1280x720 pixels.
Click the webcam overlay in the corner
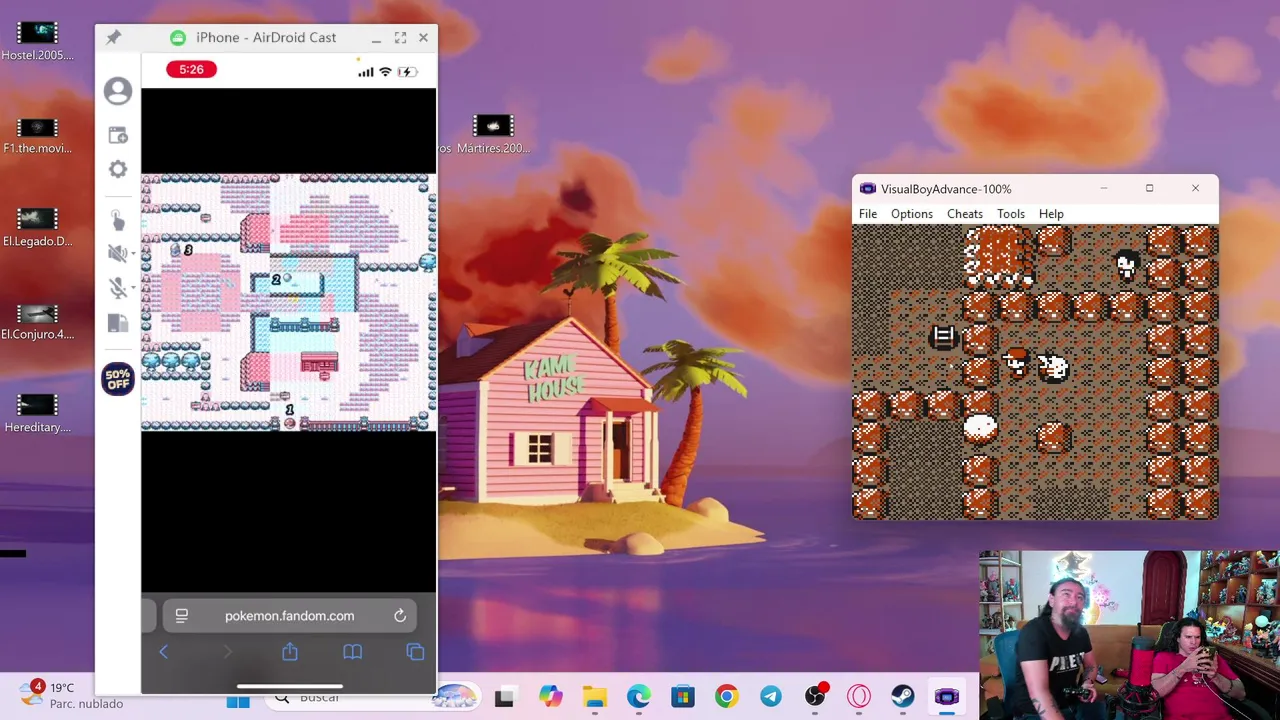[1129, 635]
